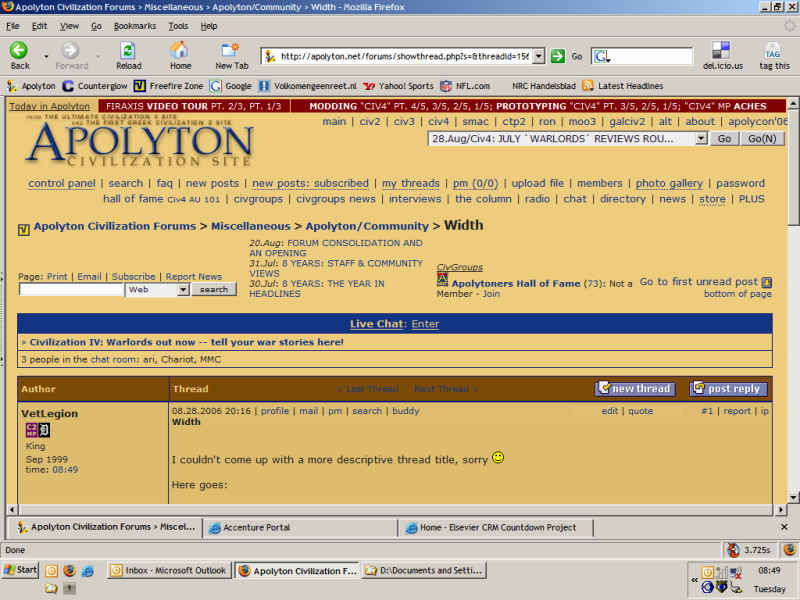The height and width of the screenshot is (600, 800).
Task: Go to the Home page icon
Action: (x=180, y=50)
